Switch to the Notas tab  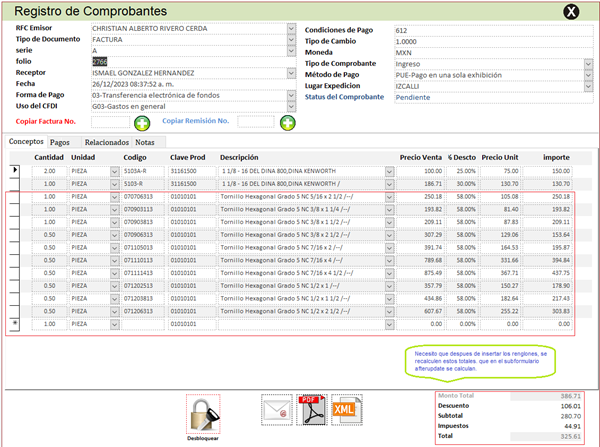[x=145, y=143]
